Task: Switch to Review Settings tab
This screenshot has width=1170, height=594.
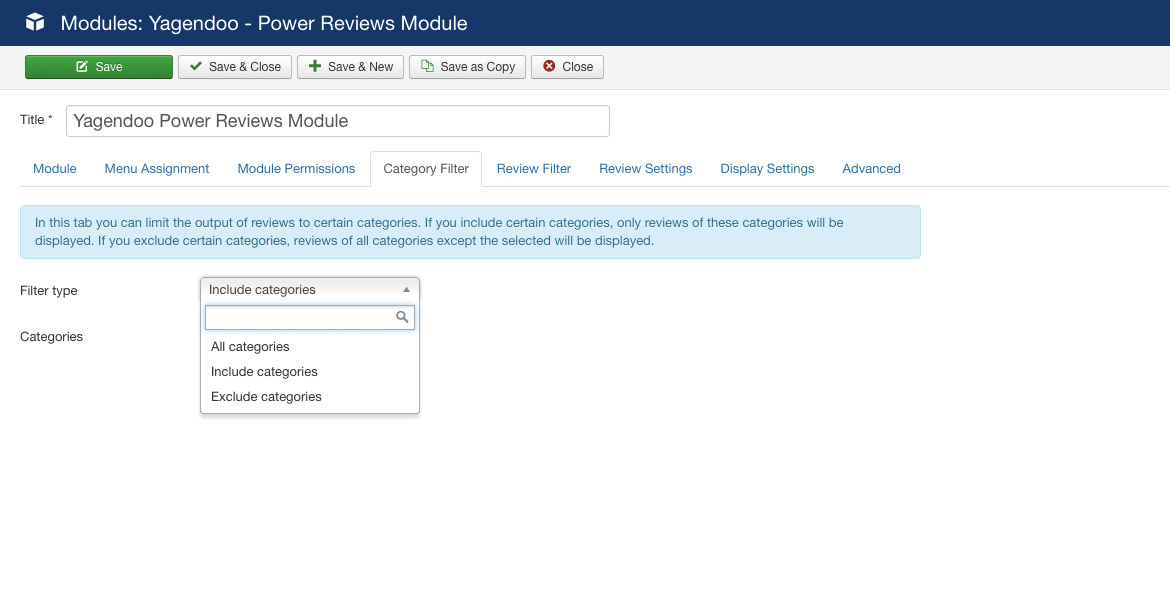Action: pos(646,169)
